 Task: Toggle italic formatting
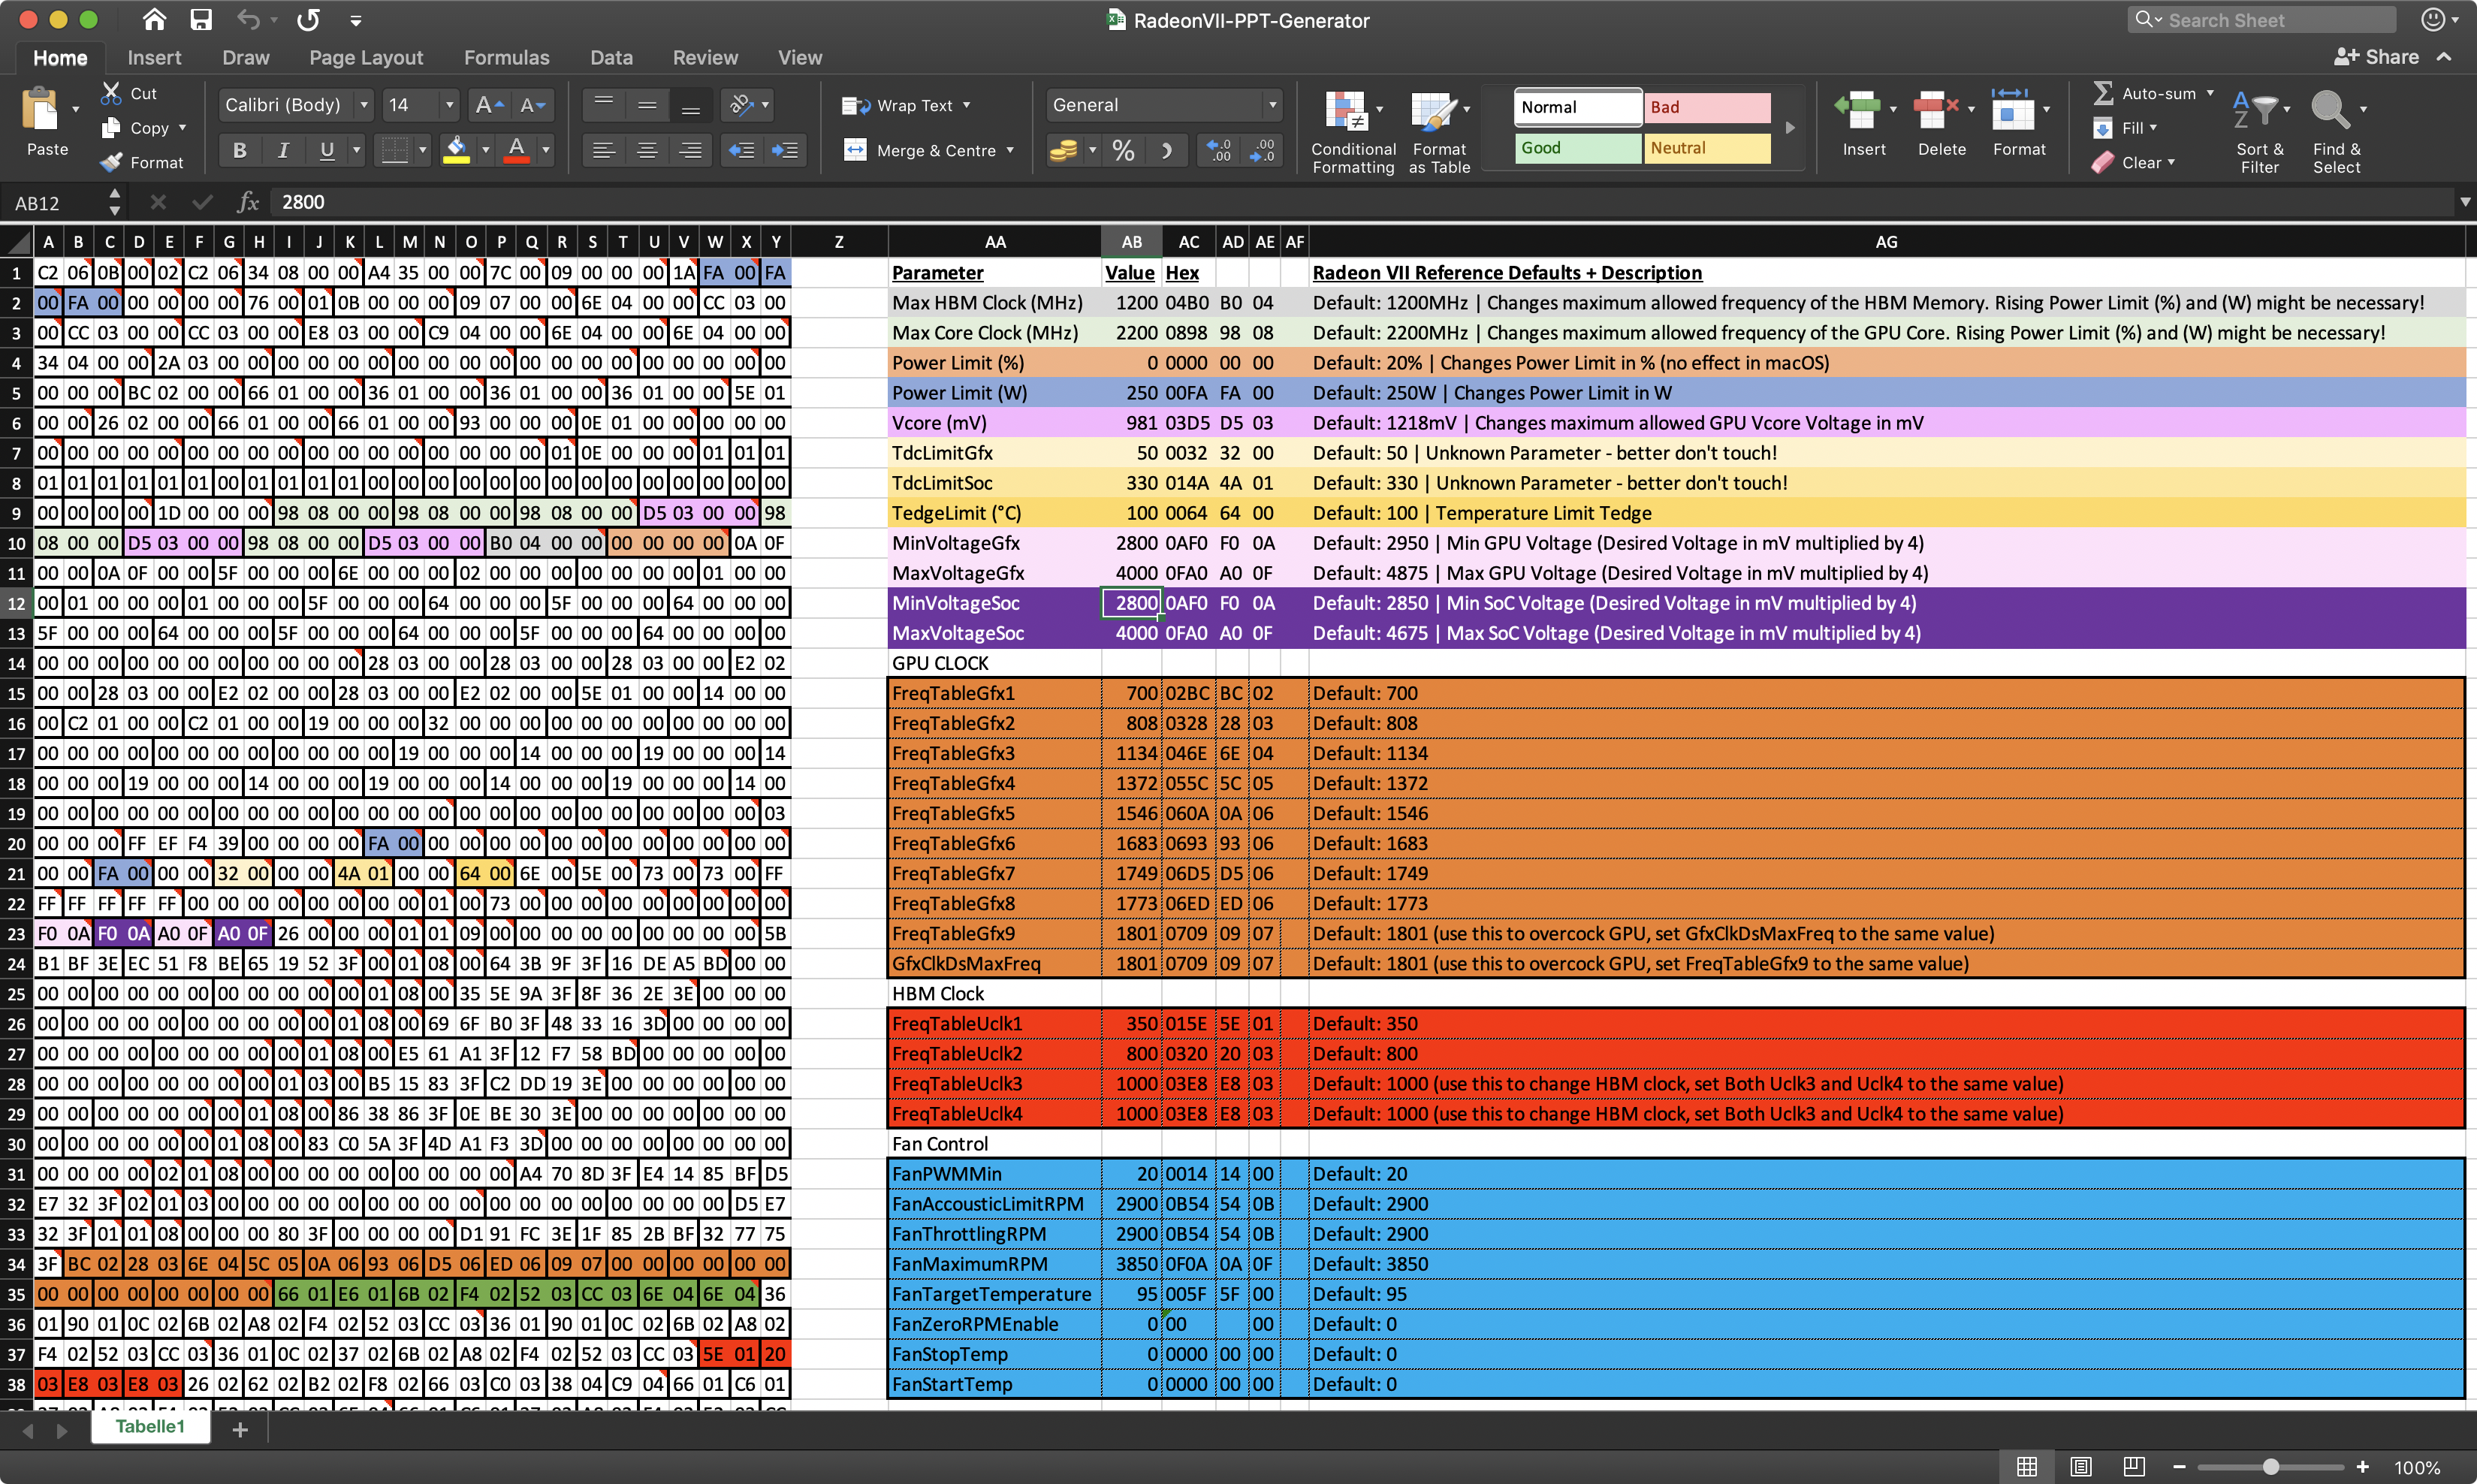pos(283,151)
